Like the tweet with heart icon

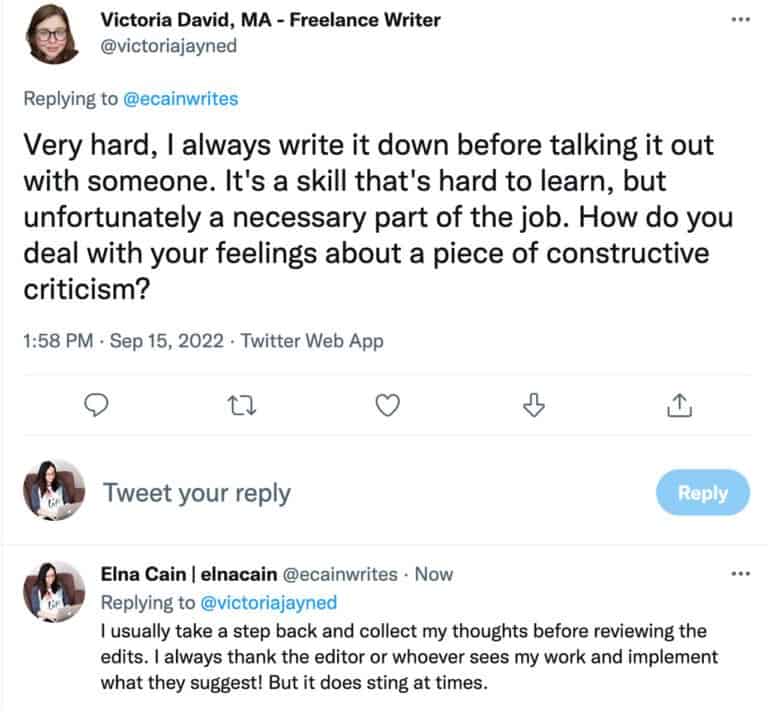click(386, 405)
